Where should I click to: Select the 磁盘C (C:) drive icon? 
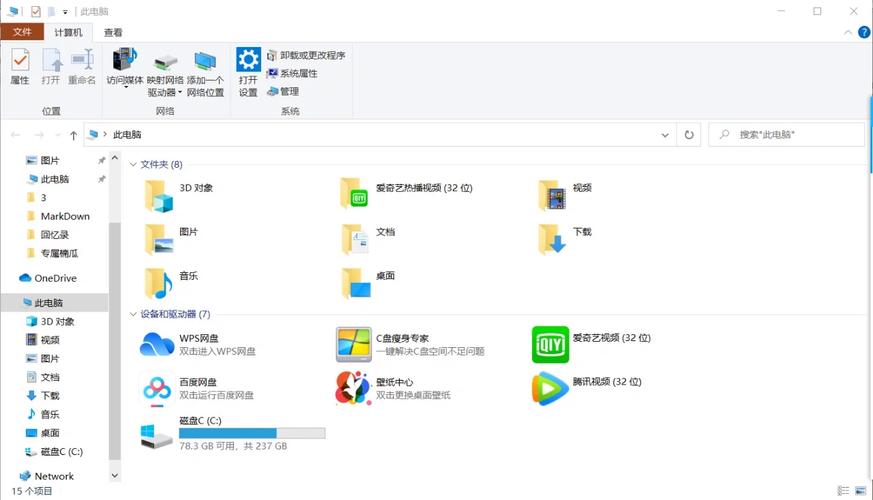click(156, 437)
